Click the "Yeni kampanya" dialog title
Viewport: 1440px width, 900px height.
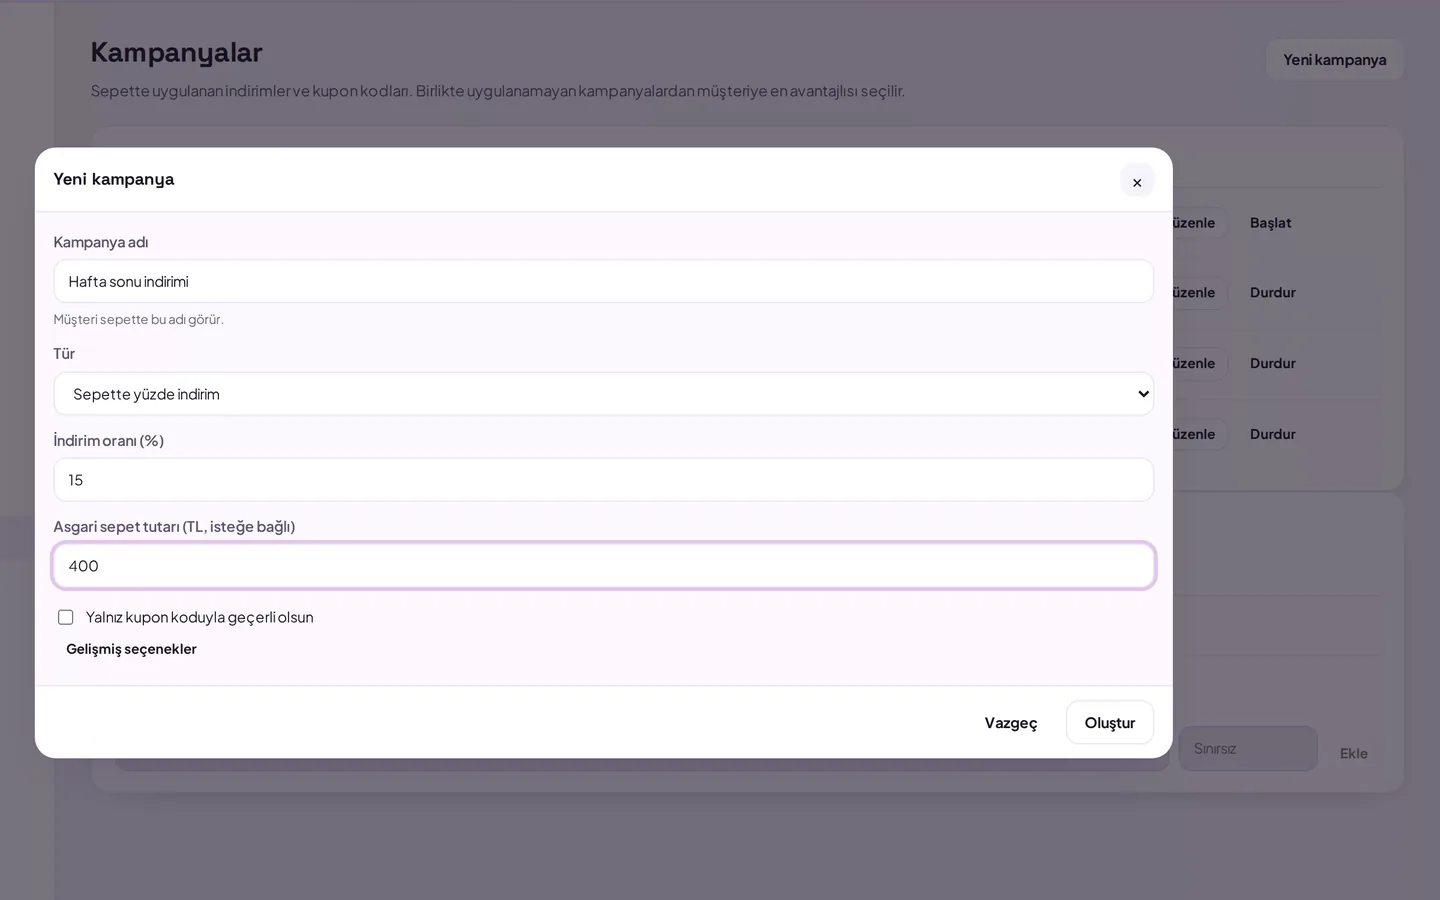click(x=114, y=179)
